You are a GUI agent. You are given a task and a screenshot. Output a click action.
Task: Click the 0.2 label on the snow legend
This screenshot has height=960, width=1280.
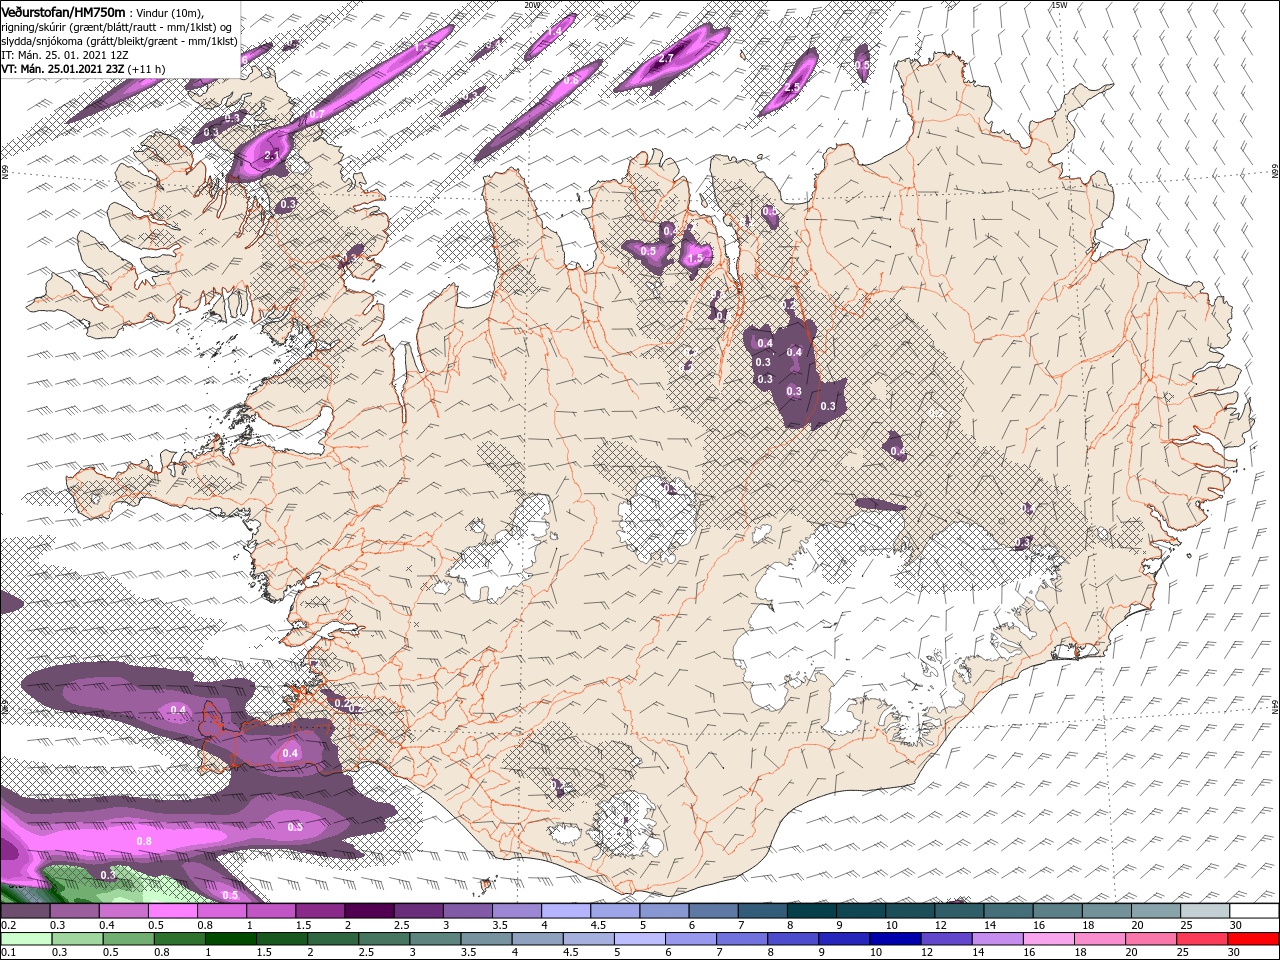click(8, 925)
